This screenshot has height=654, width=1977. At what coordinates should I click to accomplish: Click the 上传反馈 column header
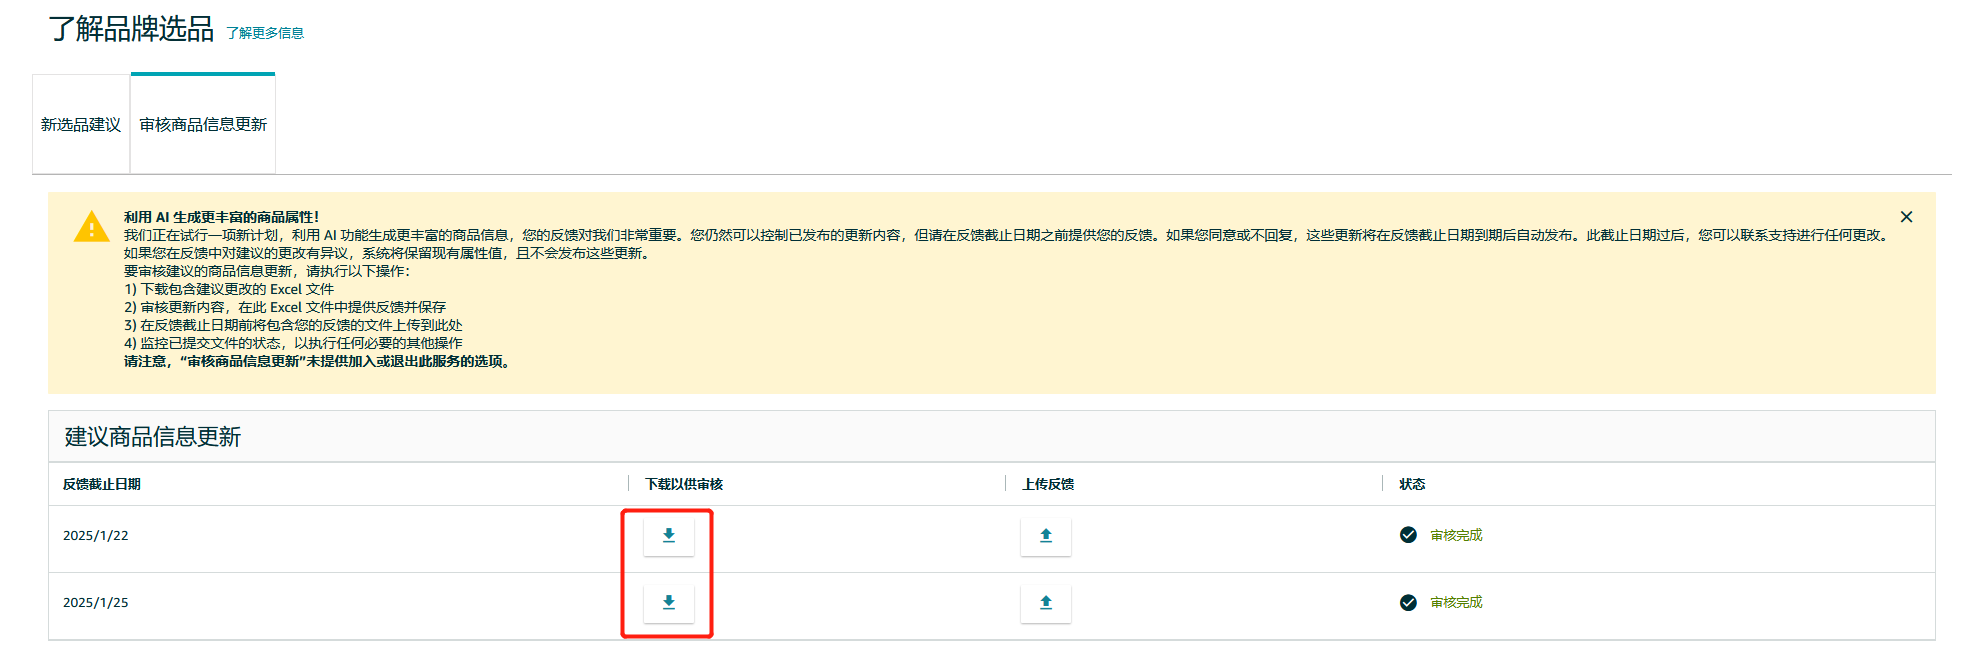tap(1048, 484)
